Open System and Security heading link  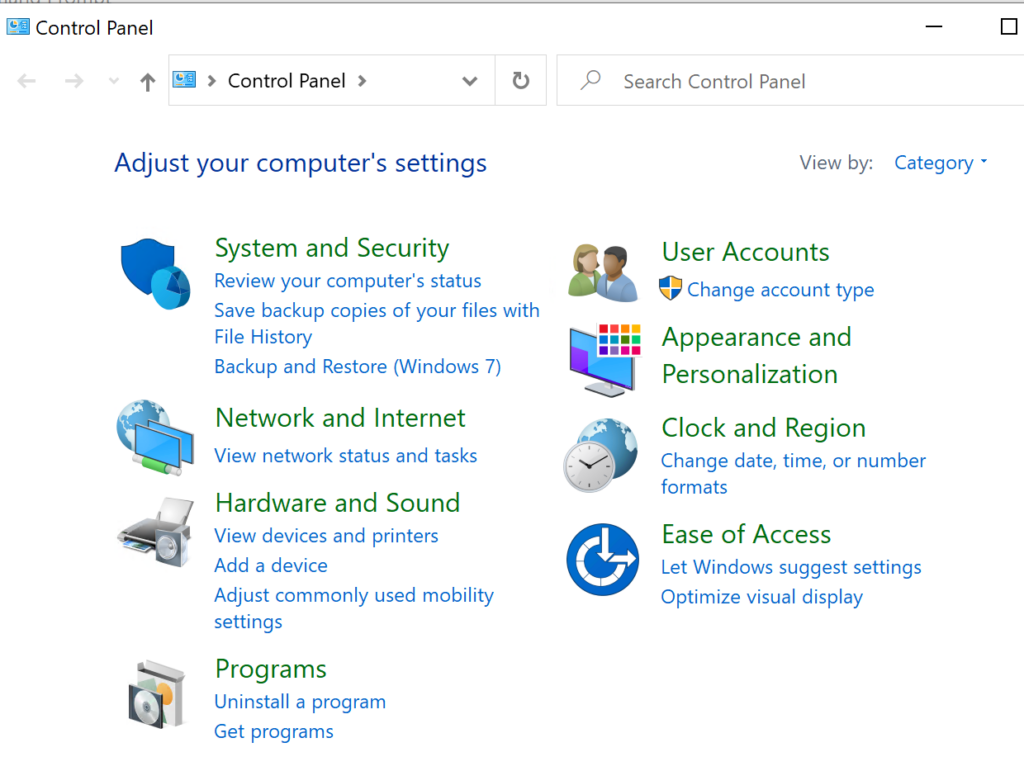coord(332,248)
